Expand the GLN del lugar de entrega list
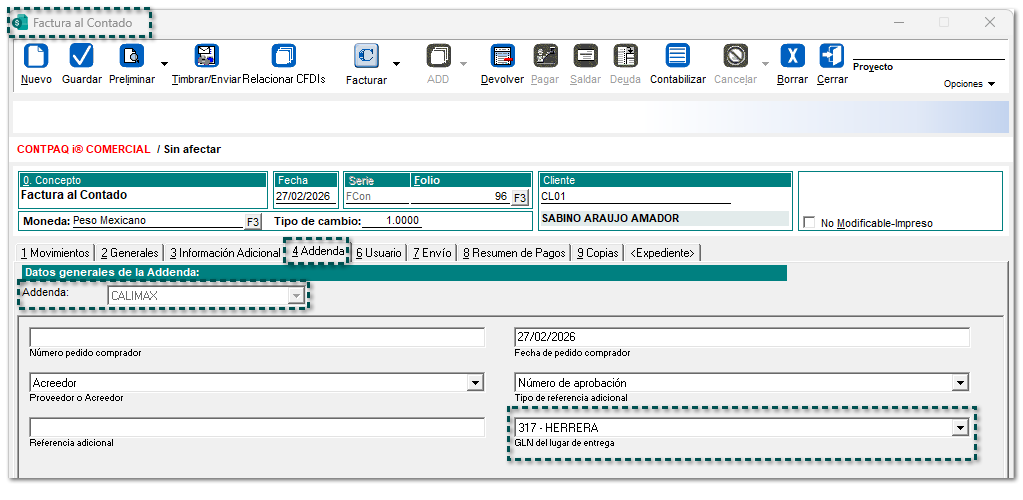Image resolution: width=1023 pixels, height=500 pixels. click(960, 428)
